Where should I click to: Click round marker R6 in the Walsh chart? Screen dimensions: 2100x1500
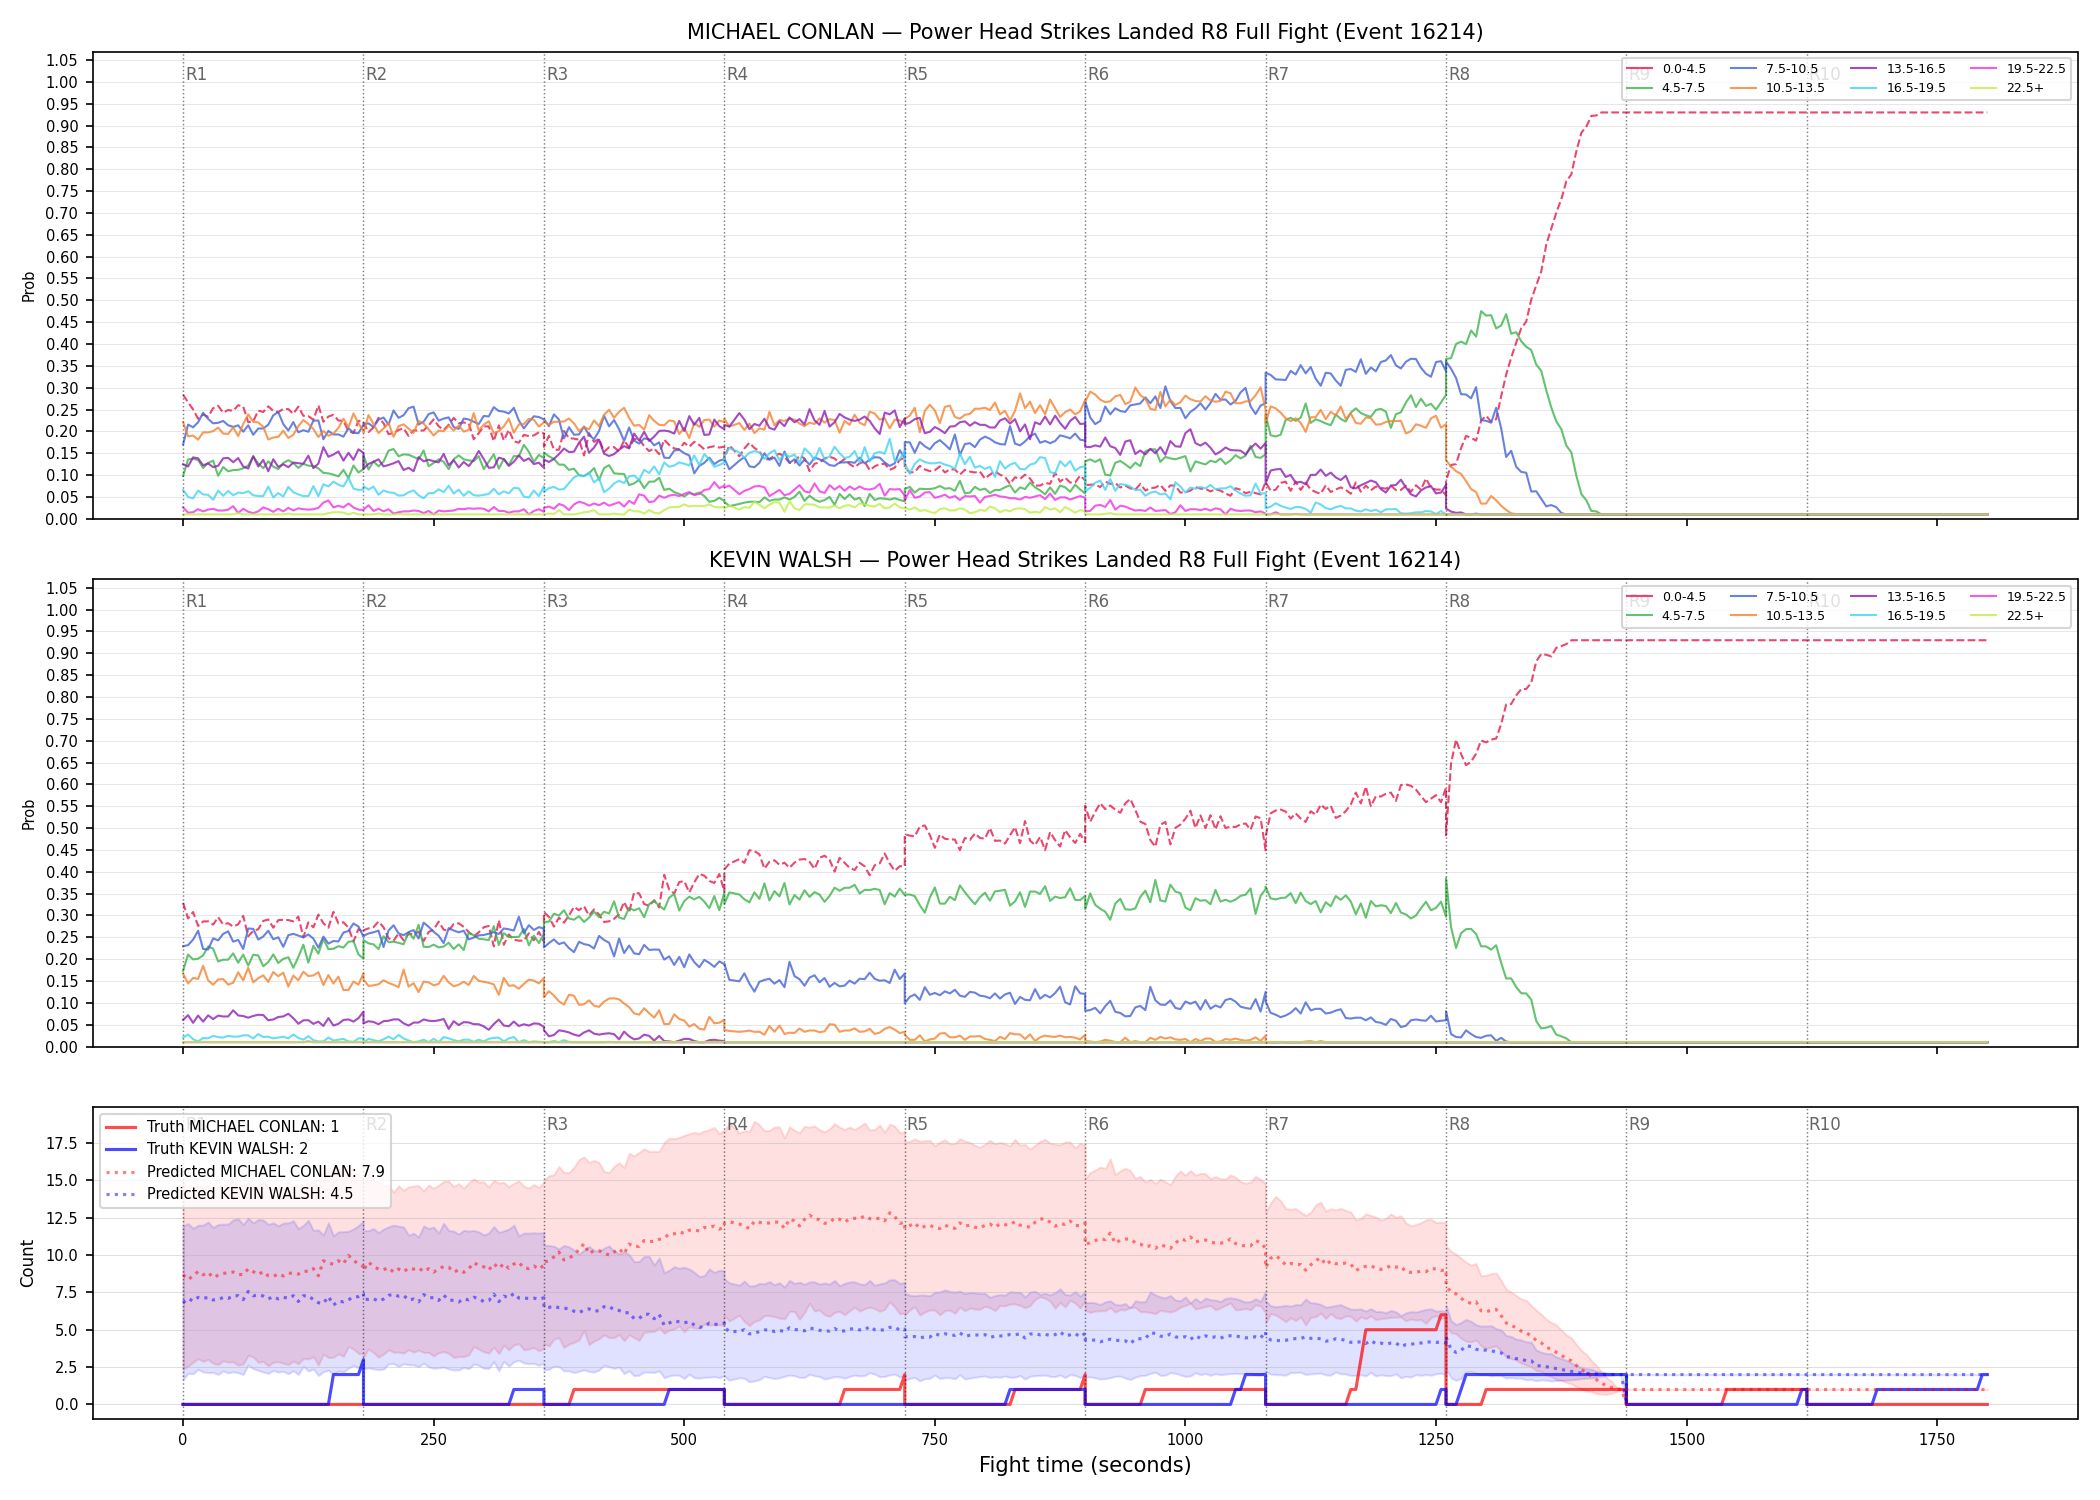tap(1098, 601)
